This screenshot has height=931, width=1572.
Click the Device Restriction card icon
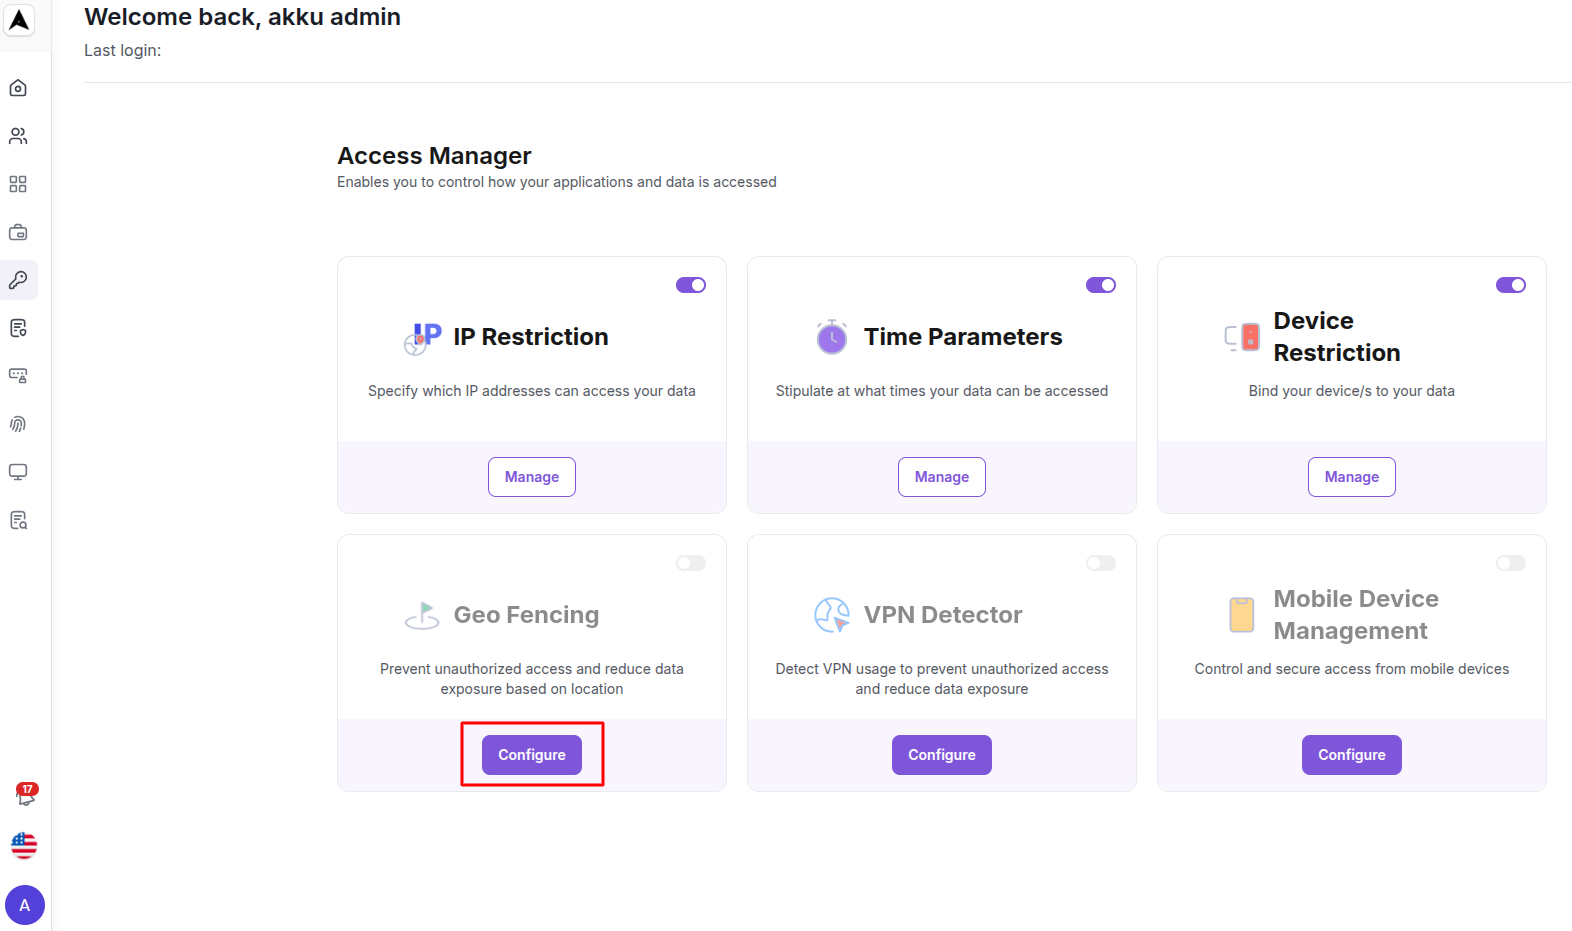pos(1242,337)
